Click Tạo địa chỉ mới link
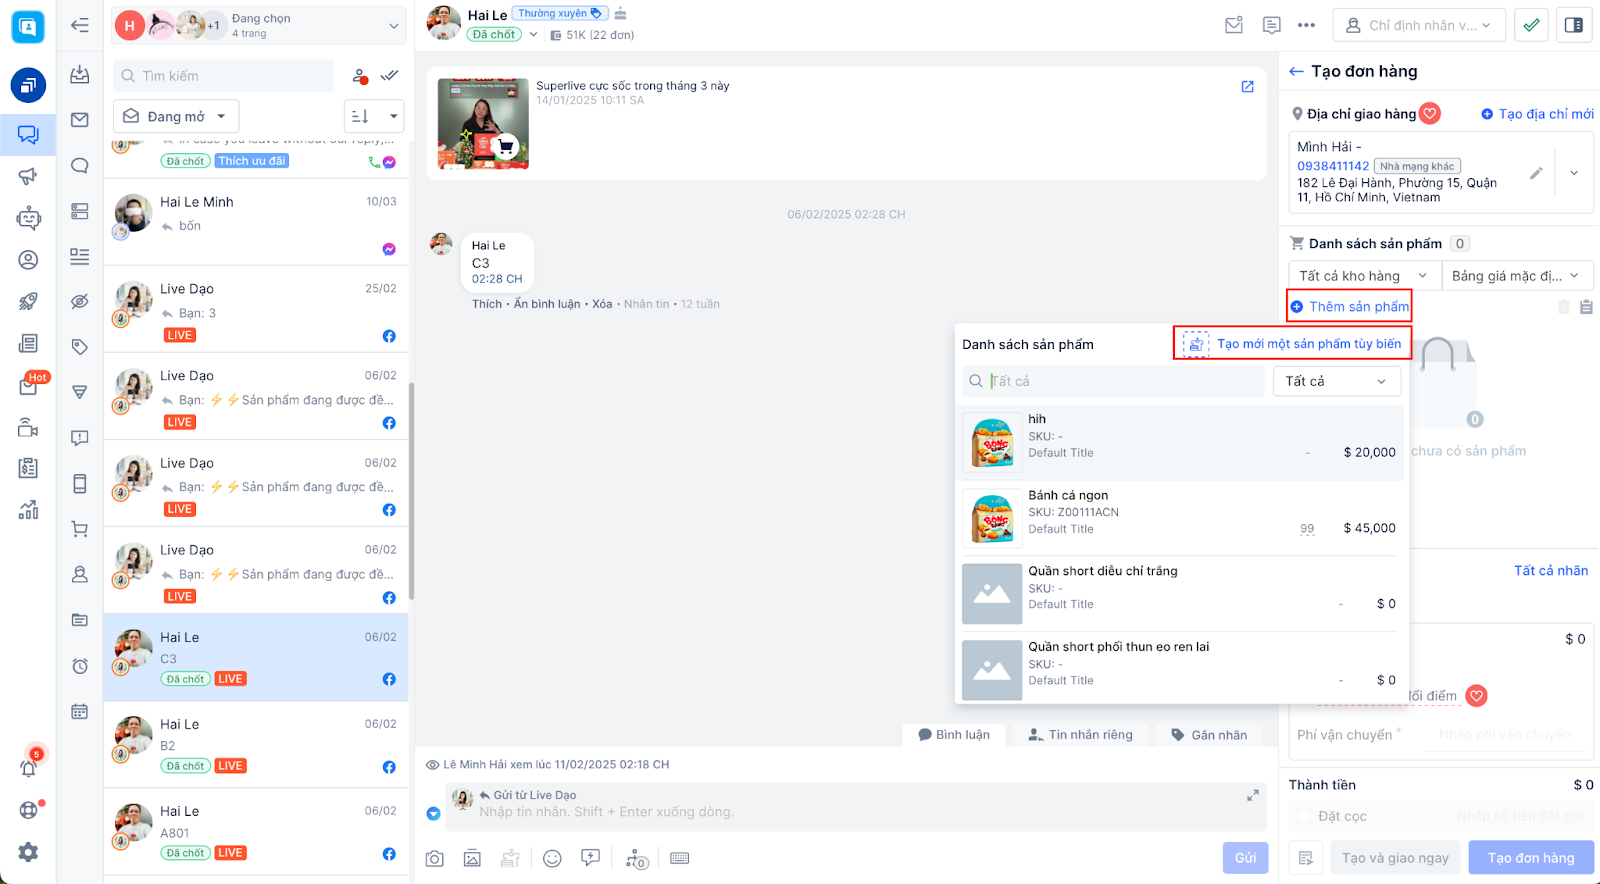Screen dimensions: 1600x884 1537,114
